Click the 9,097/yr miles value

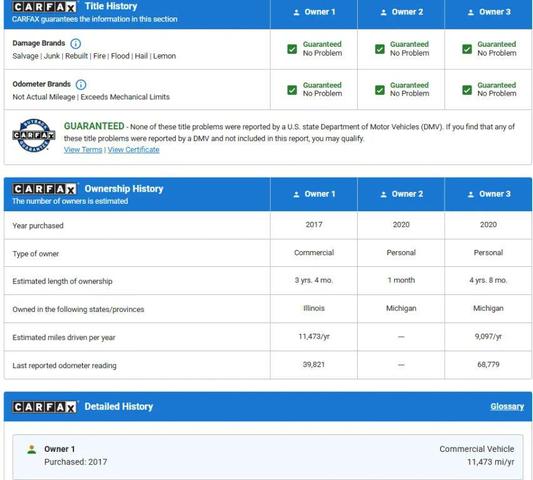click(488, 337)
